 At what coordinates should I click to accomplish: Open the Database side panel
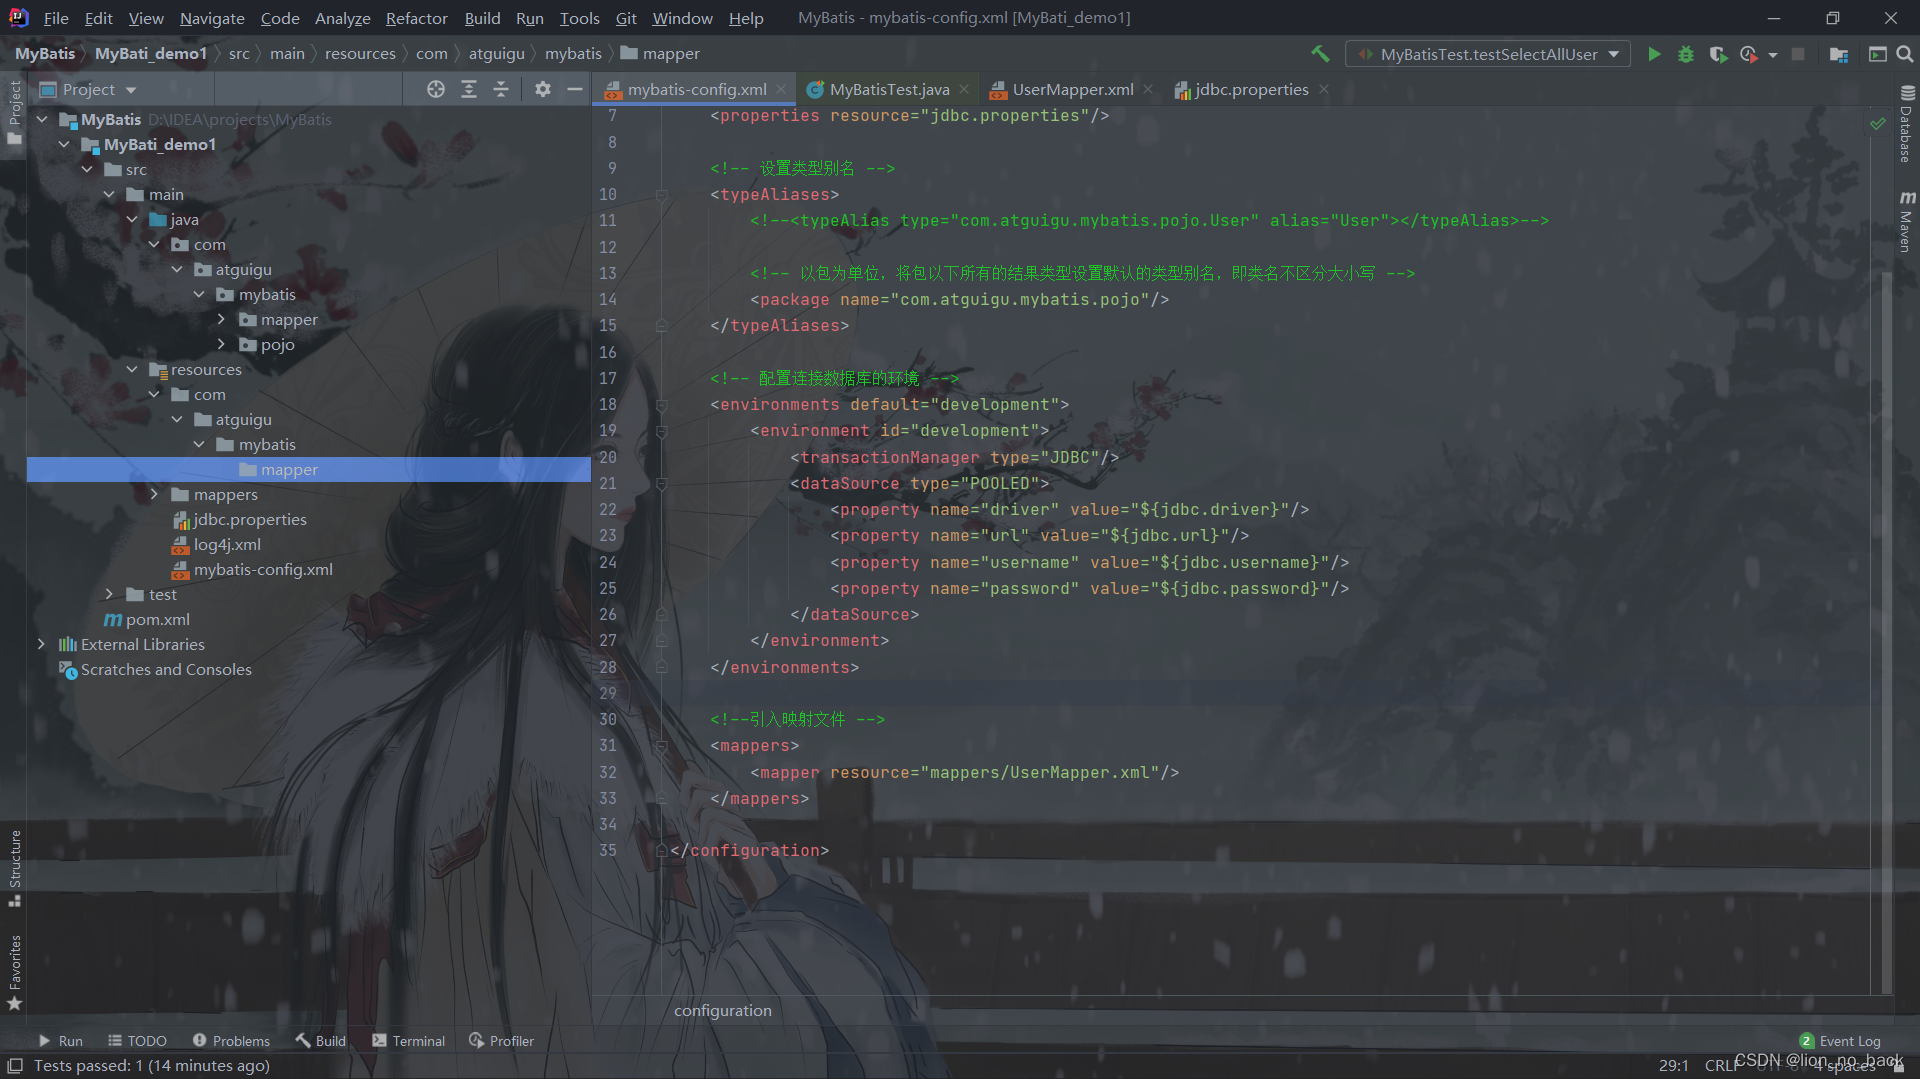1906,125
